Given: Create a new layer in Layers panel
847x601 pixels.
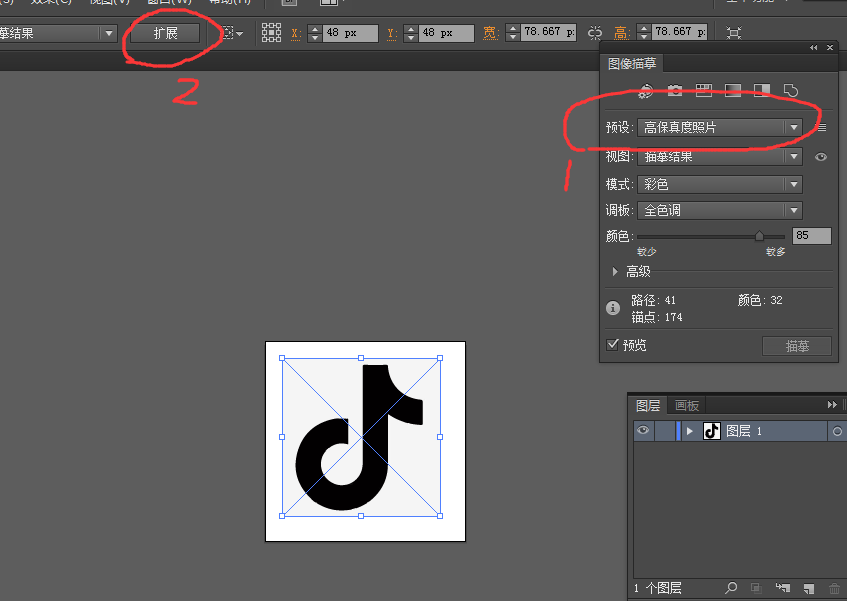Looking at the screenshot, I should point(809,588).
